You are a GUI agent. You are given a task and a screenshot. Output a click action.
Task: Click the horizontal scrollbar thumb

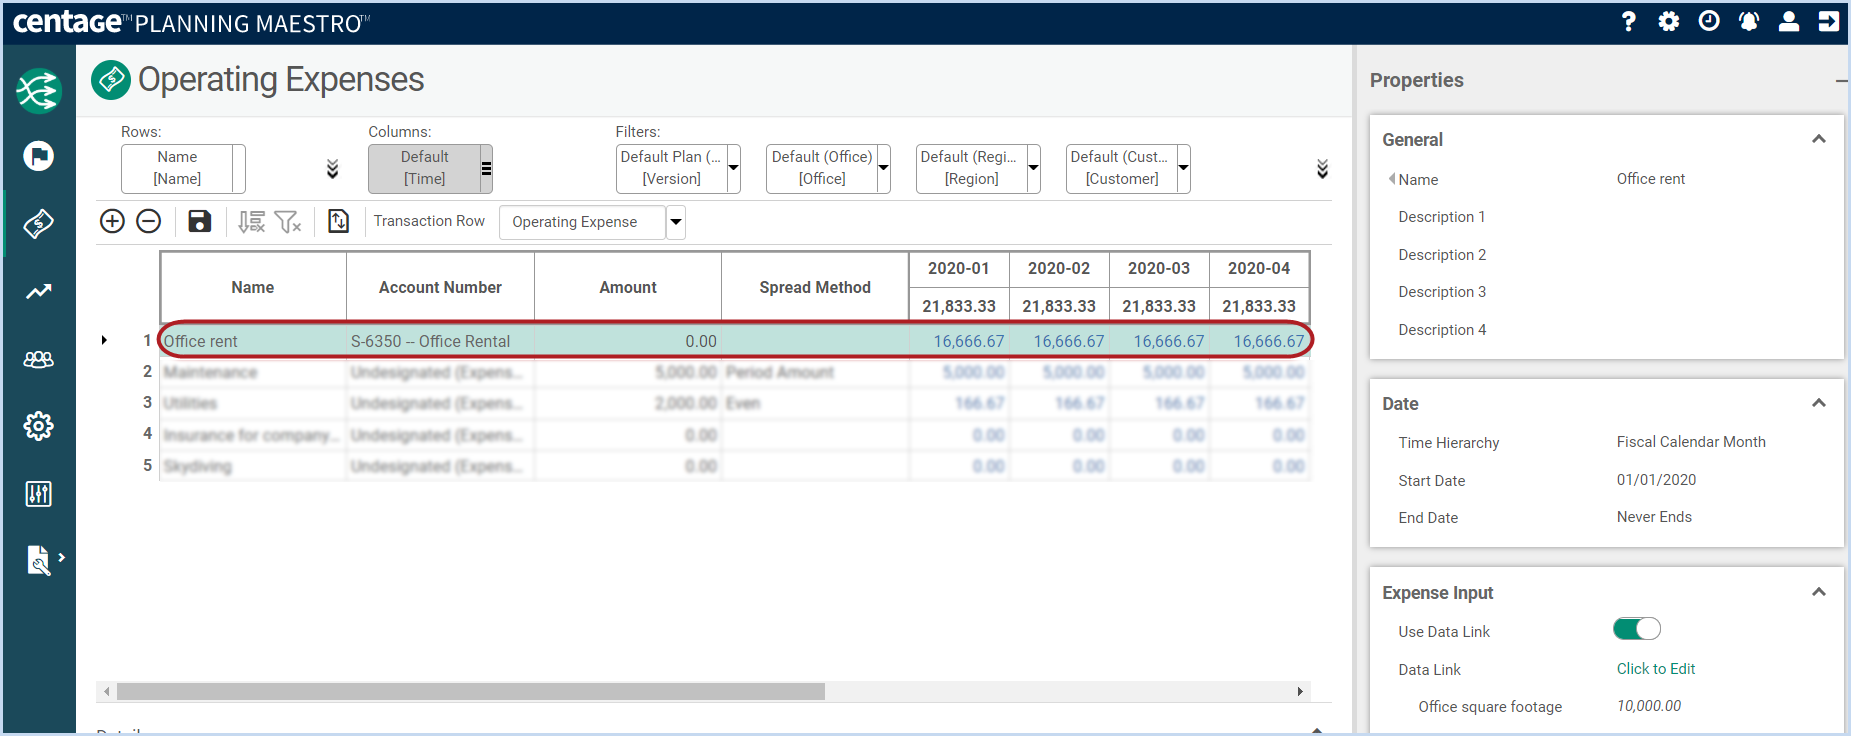click(x=471, y=691)
